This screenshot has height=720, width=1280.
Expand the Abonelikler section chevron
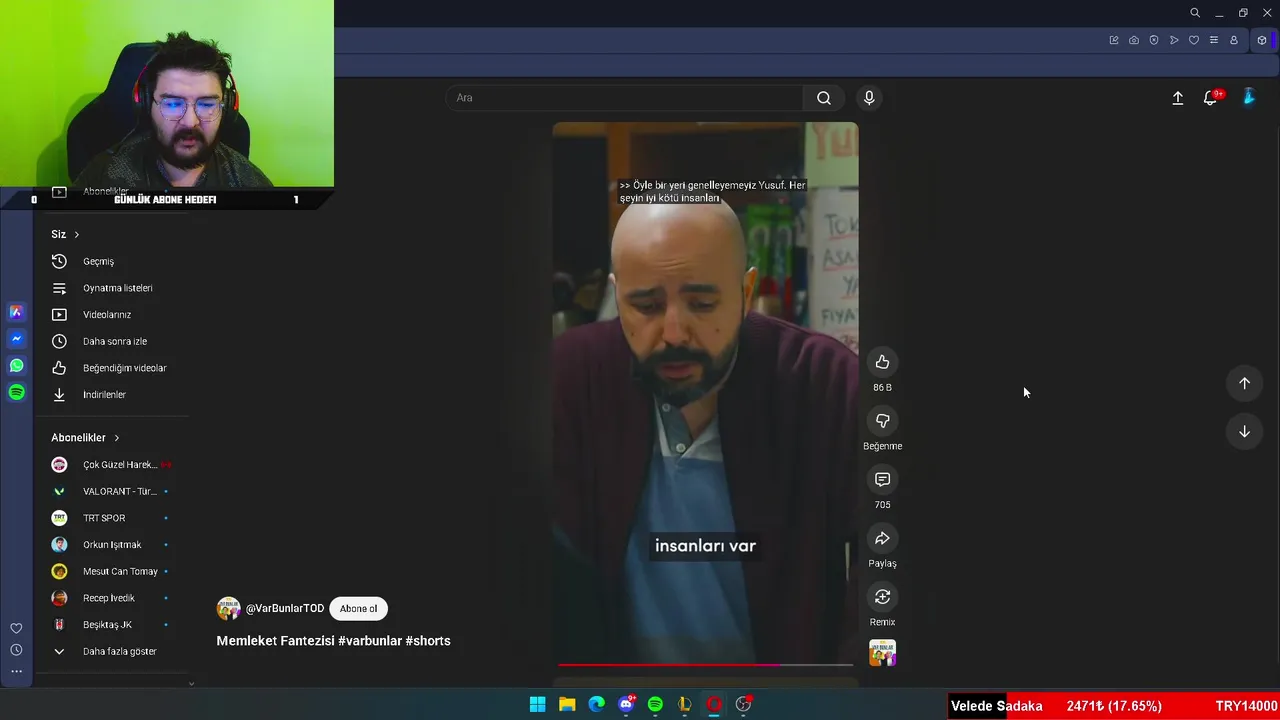(x=116, y=438)
